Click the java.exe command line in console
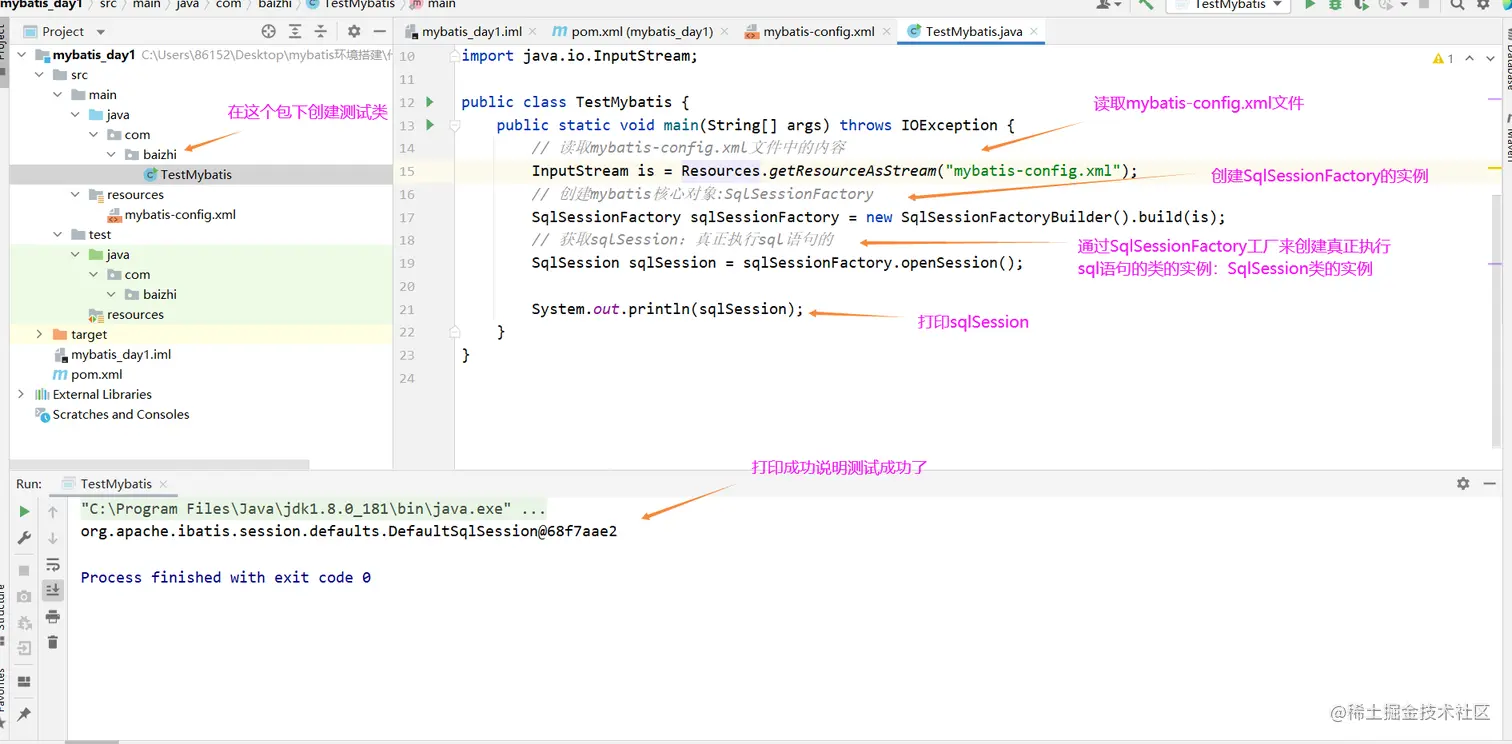This screenshot has width=1512, height=744. click(313, 509)
